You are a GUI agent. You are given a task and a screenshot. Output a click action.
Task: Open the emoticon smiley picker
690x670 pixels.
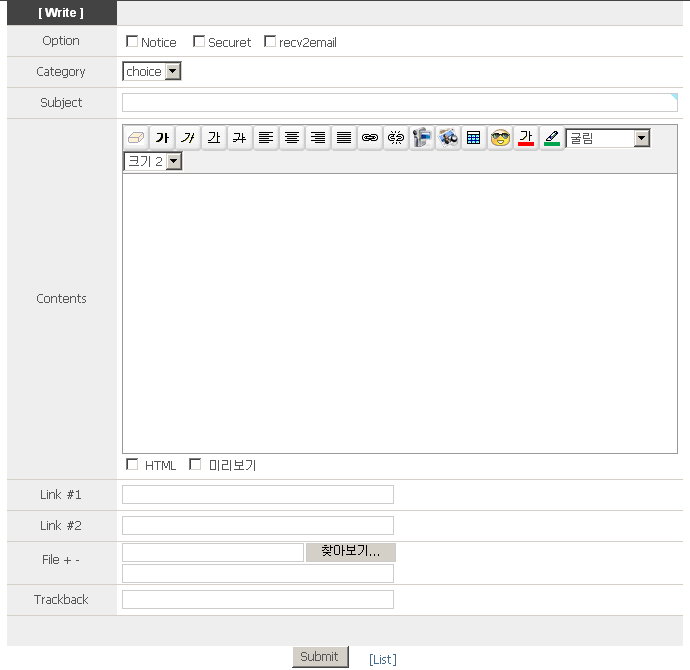point(500,138)
